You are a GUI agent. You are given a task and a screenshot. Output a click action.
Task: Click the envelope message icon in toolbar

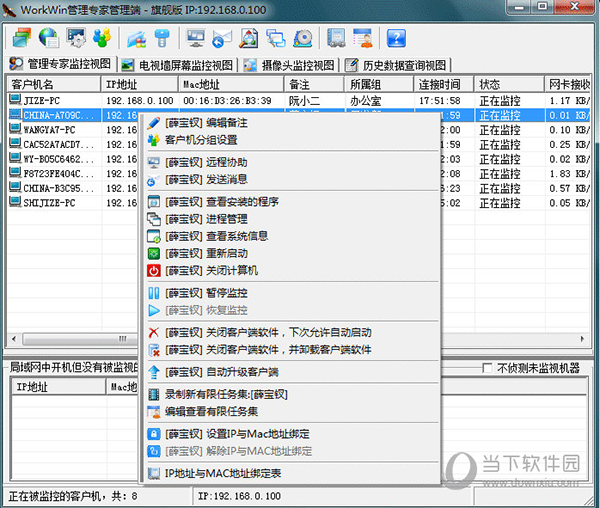click(222, 38)
